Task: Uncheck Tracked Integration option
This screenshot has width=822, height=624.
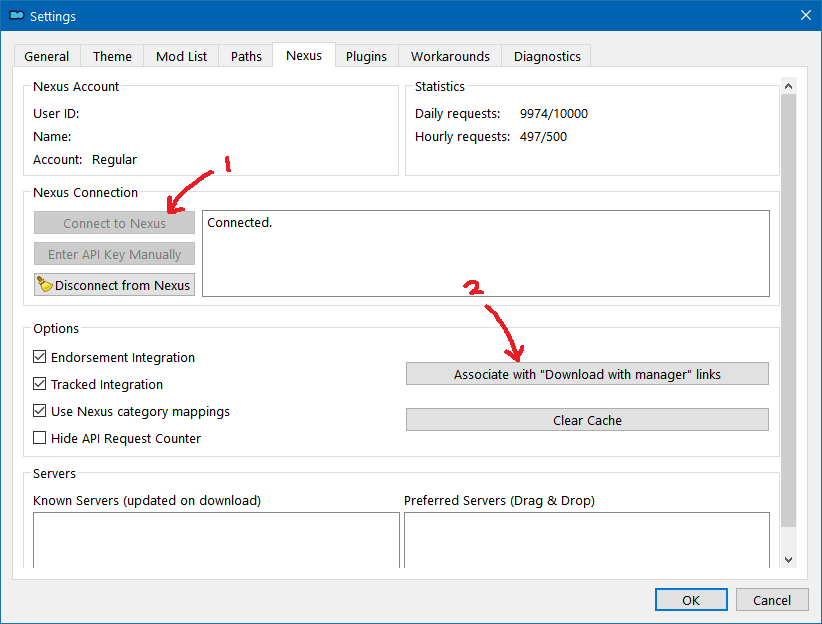Action: [40, 384]
